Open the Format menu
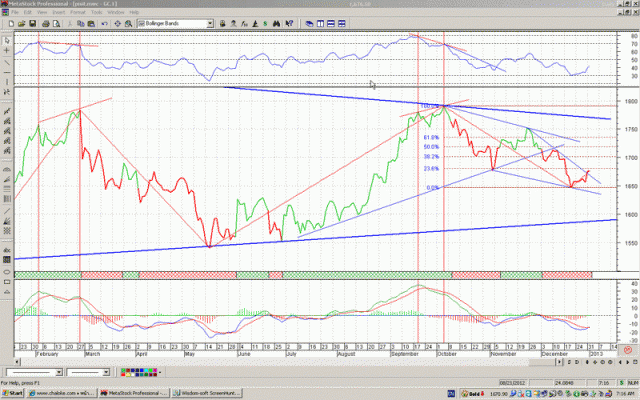640x400 pixels. click(72, 12)
